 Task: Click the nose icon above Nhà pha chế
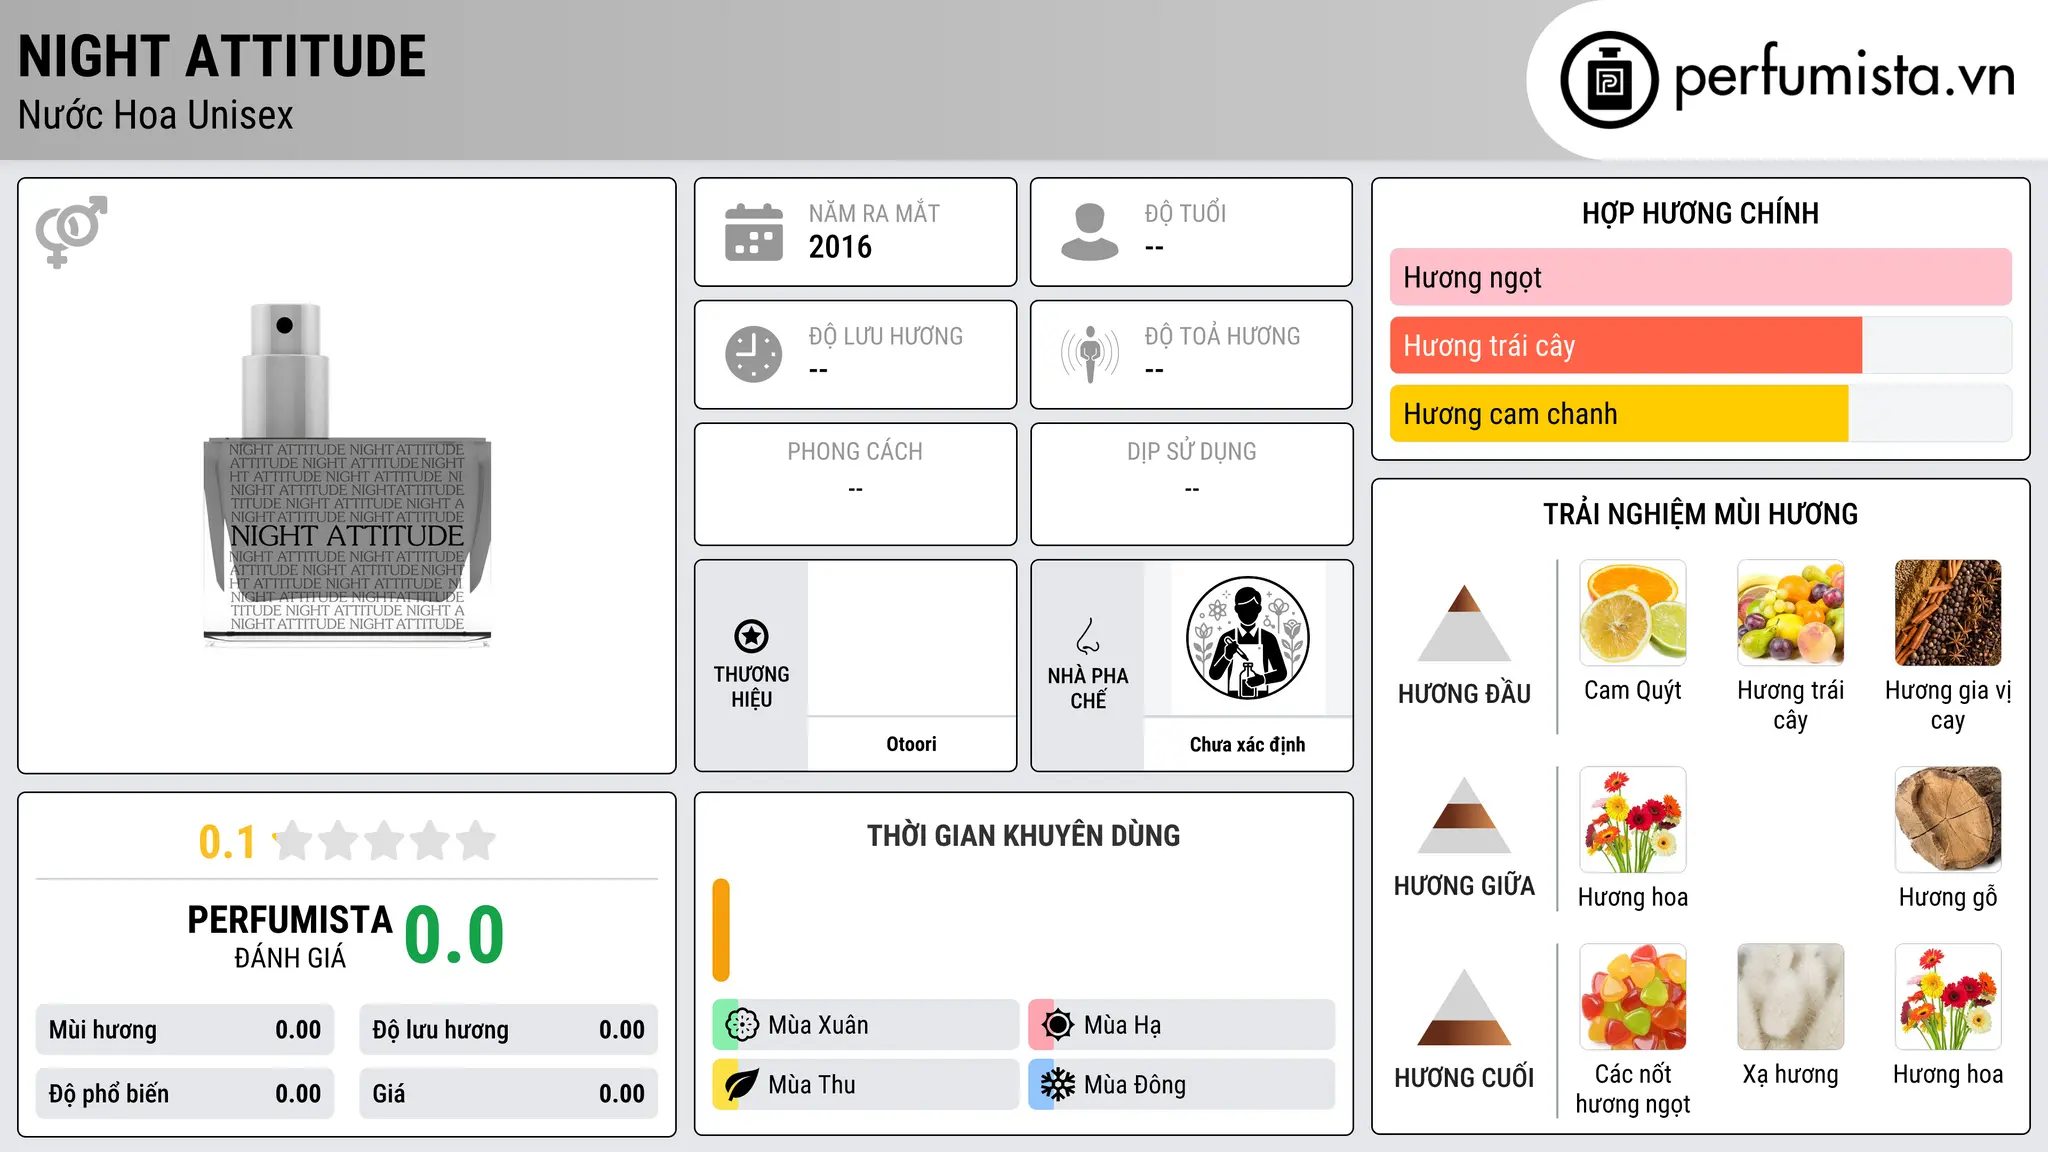coord(1088,636)
